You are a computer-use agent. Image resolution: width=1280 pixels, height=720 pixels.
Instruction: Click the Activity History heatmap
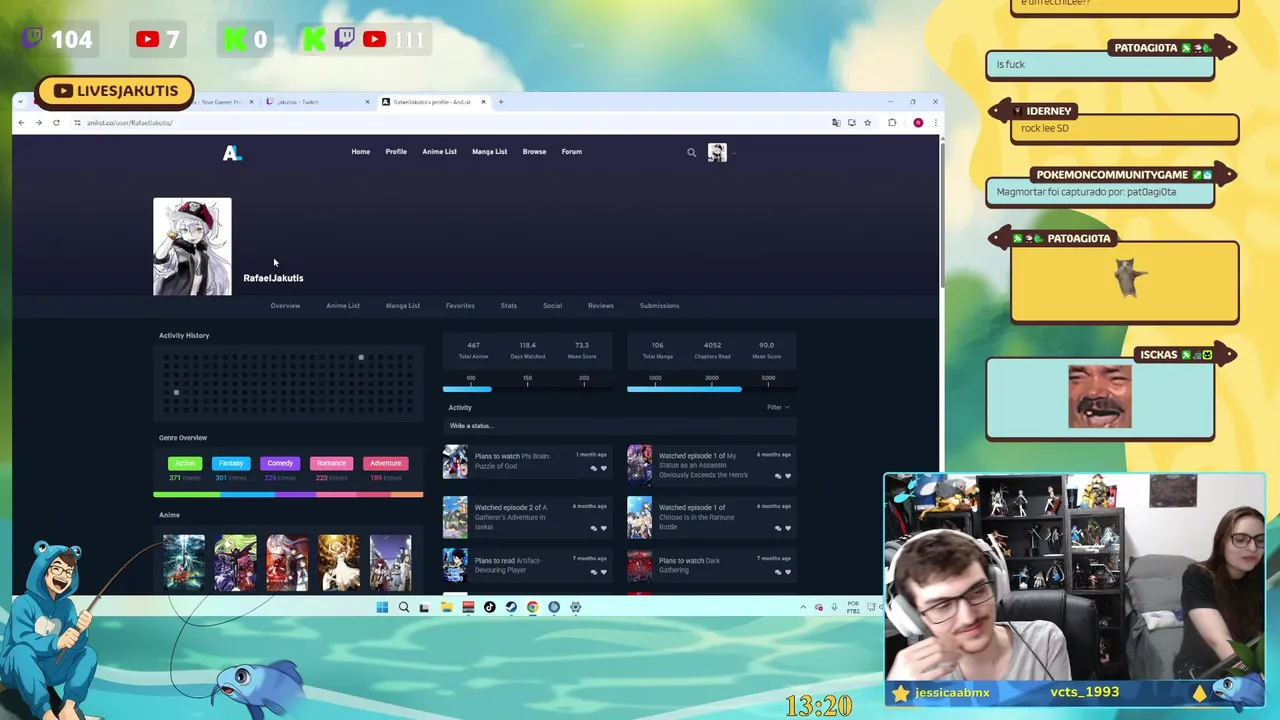(x=288, y=383)
